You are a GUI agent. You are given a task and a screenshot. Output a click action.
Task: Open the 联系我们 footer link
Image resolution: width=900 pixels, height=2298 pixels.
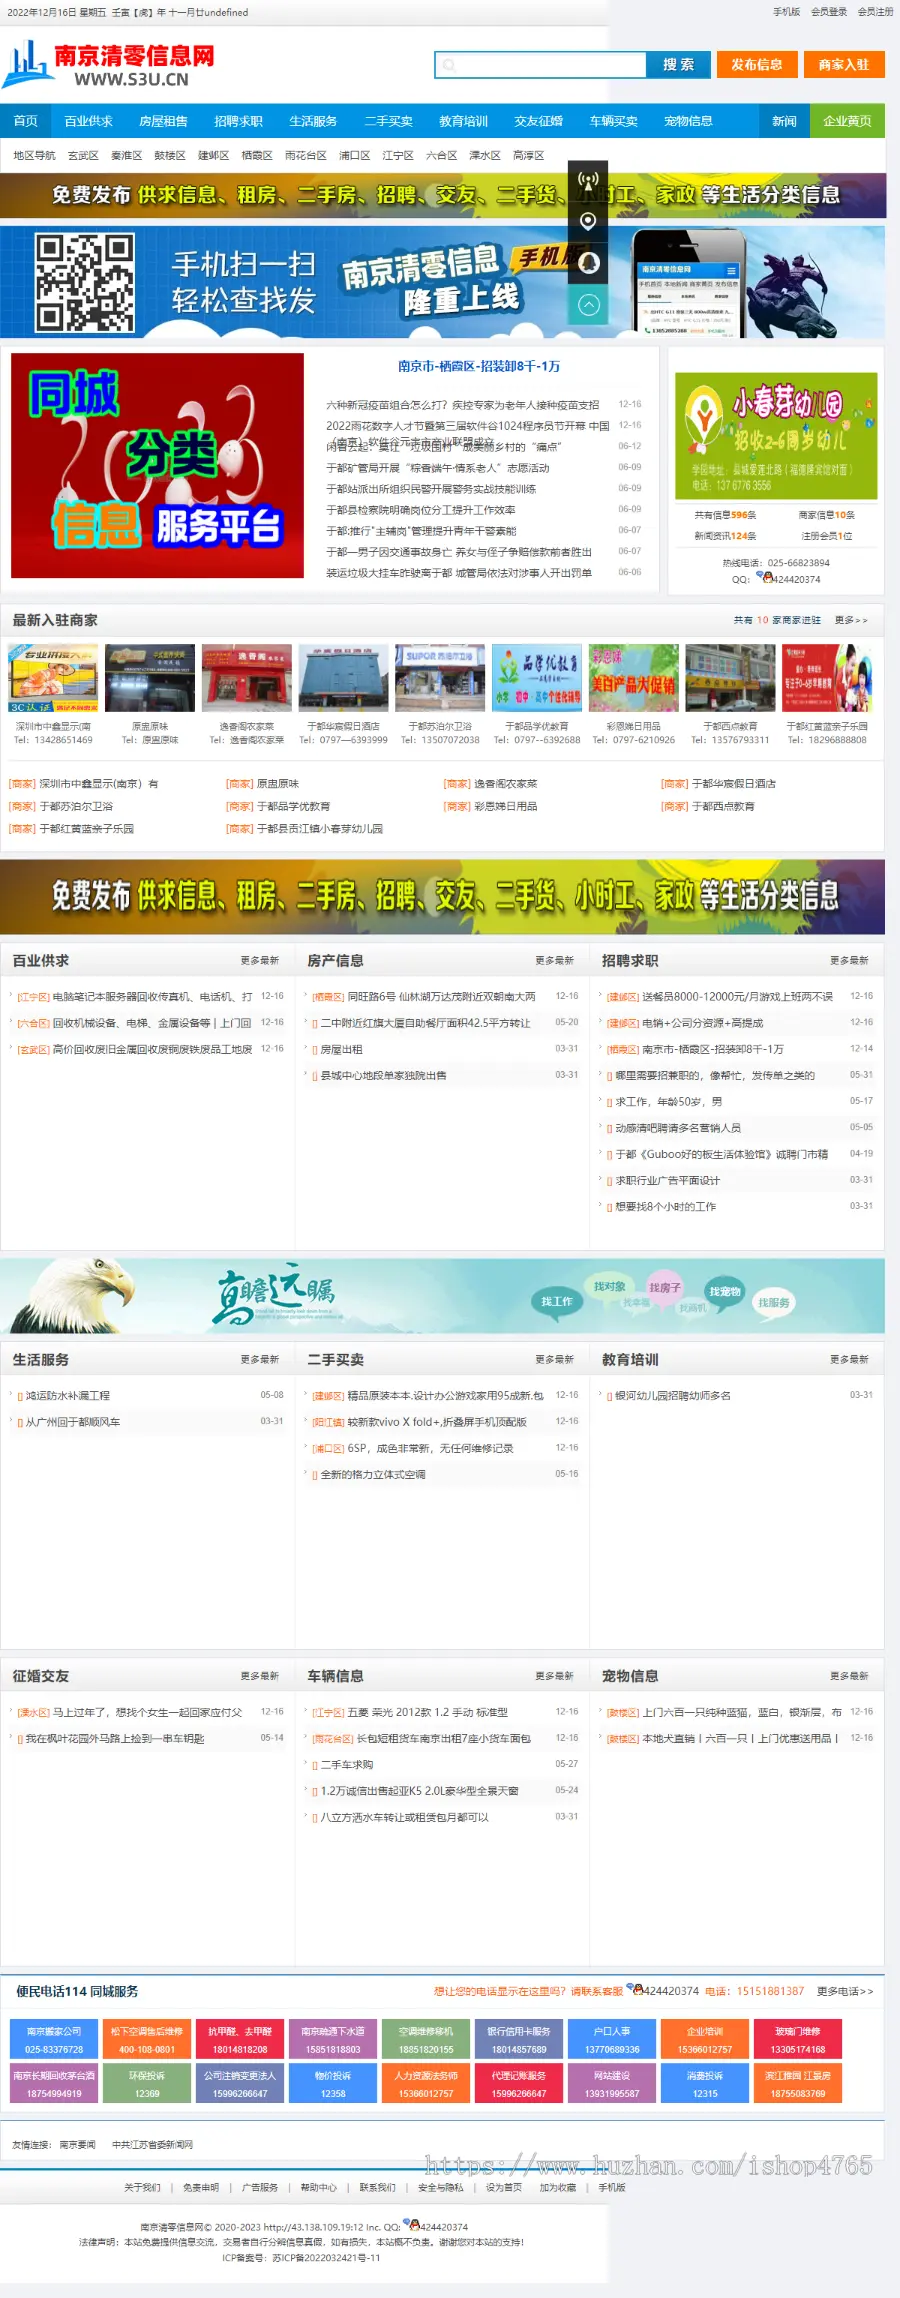(x=377, y=2187)
